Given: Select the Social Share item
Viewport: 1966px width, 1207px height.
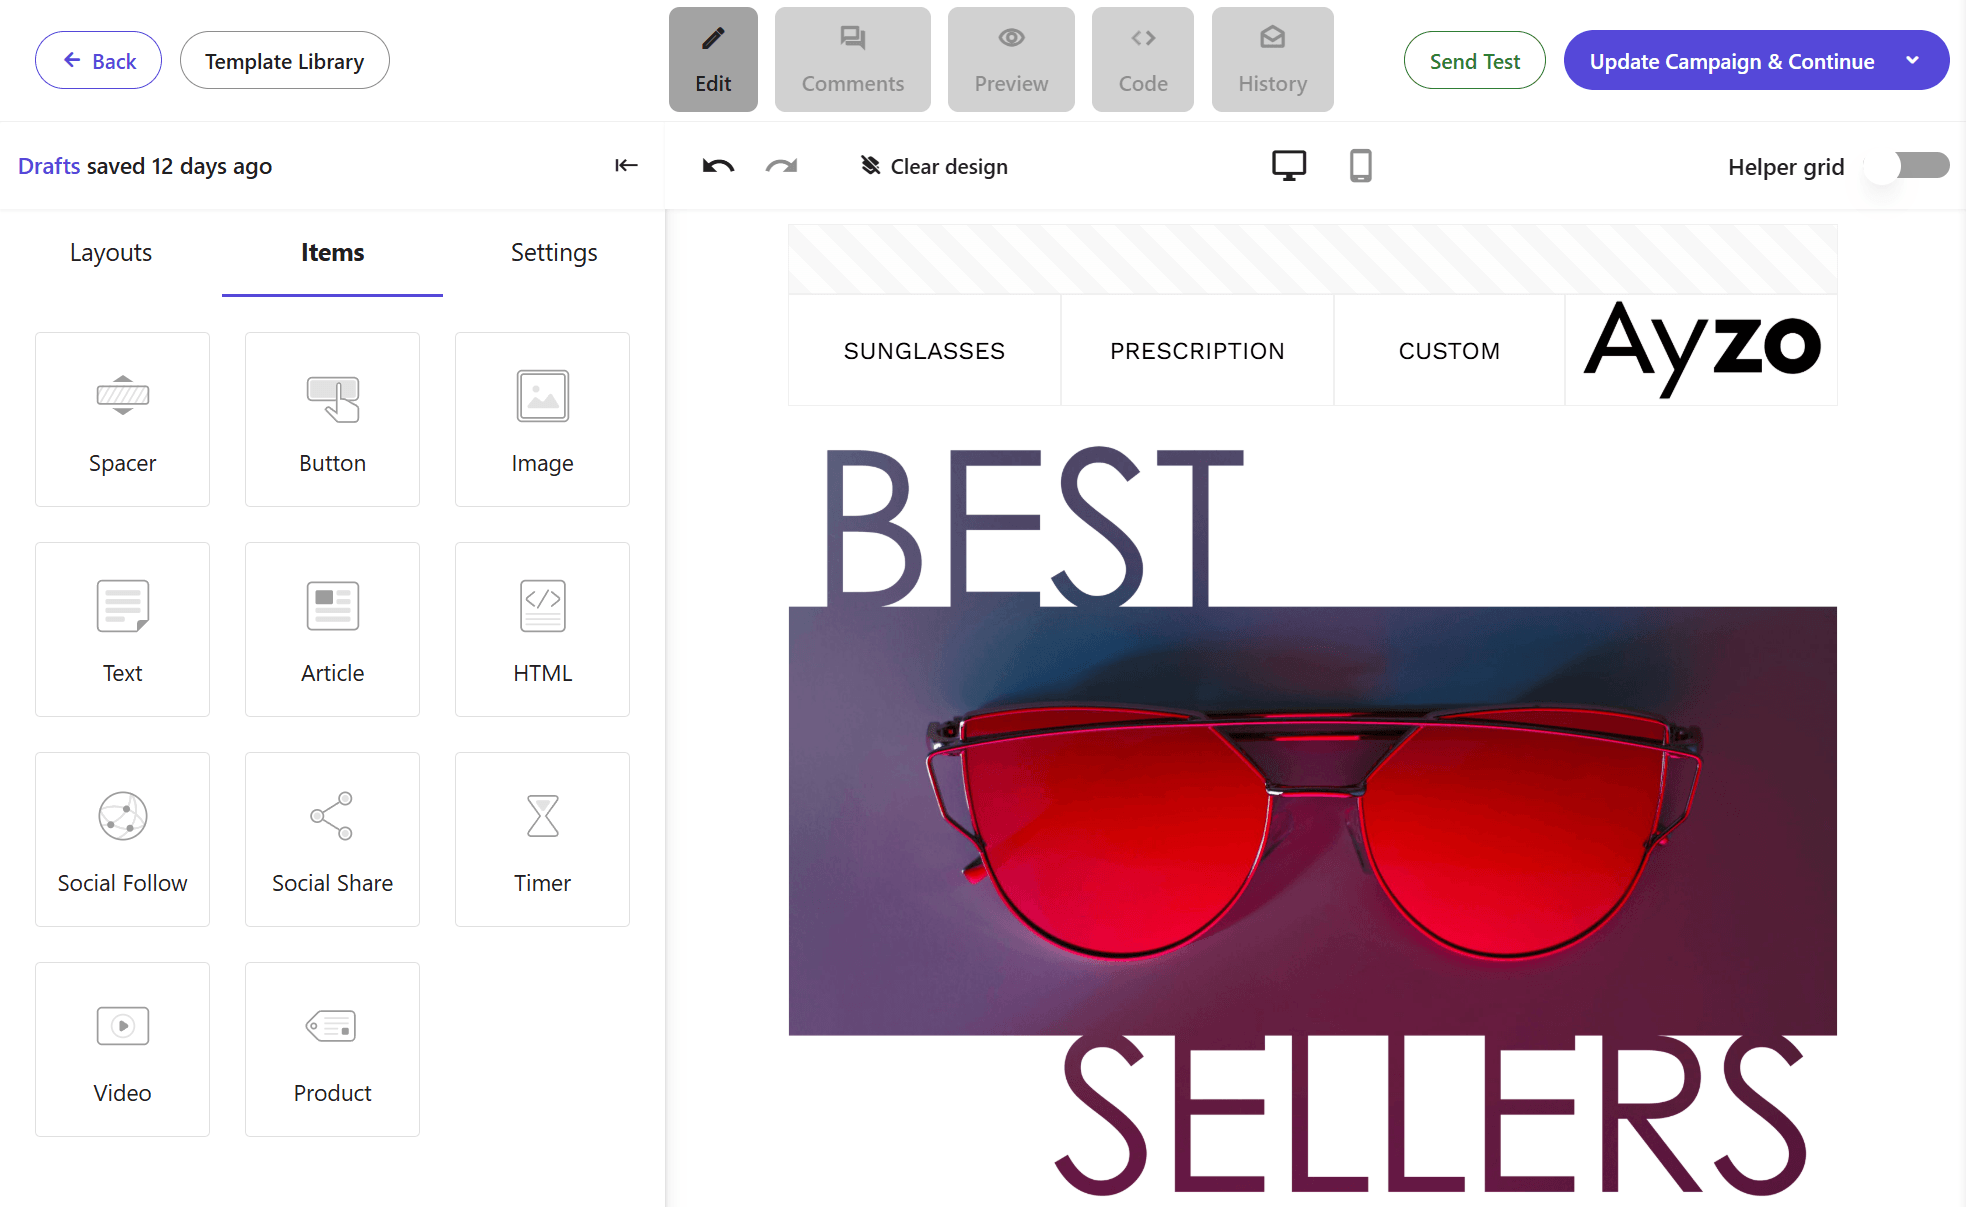Looking at the screenshot, I should point(332,839).
